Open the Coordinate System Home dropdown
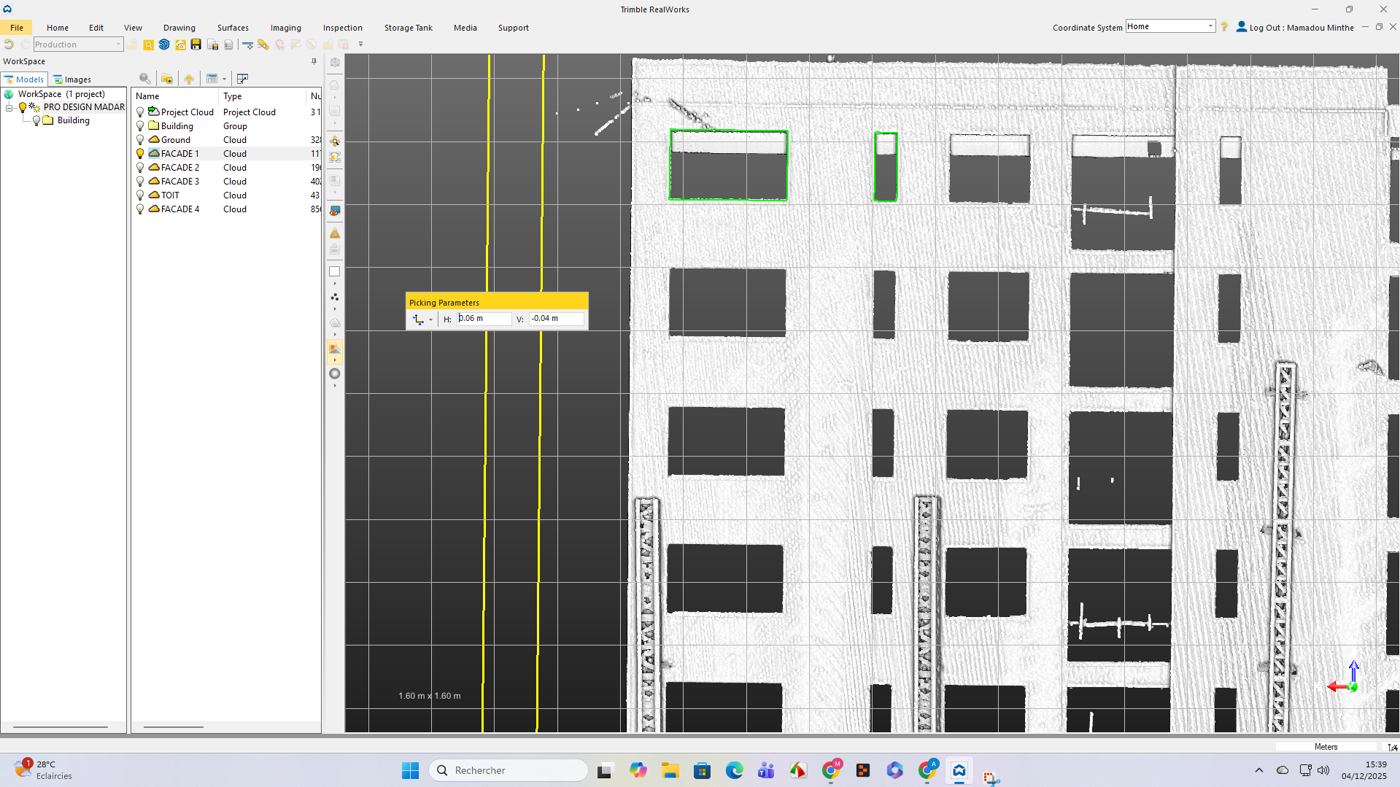The height and width of the screenshot is (787, 1400). pyautogui.click(x=1209, y=27)
